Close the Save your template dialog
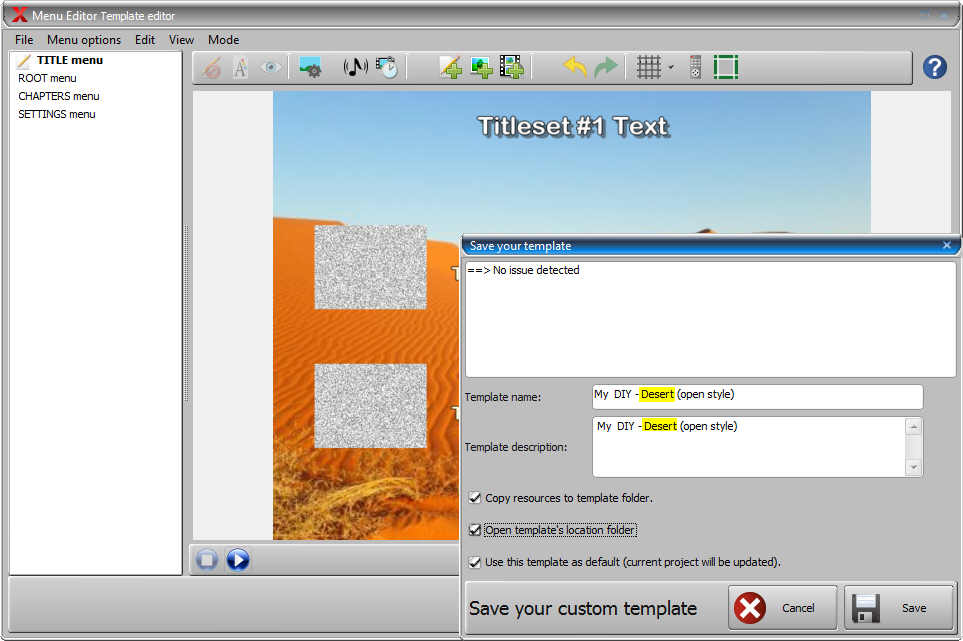 (x=946, y=245)
